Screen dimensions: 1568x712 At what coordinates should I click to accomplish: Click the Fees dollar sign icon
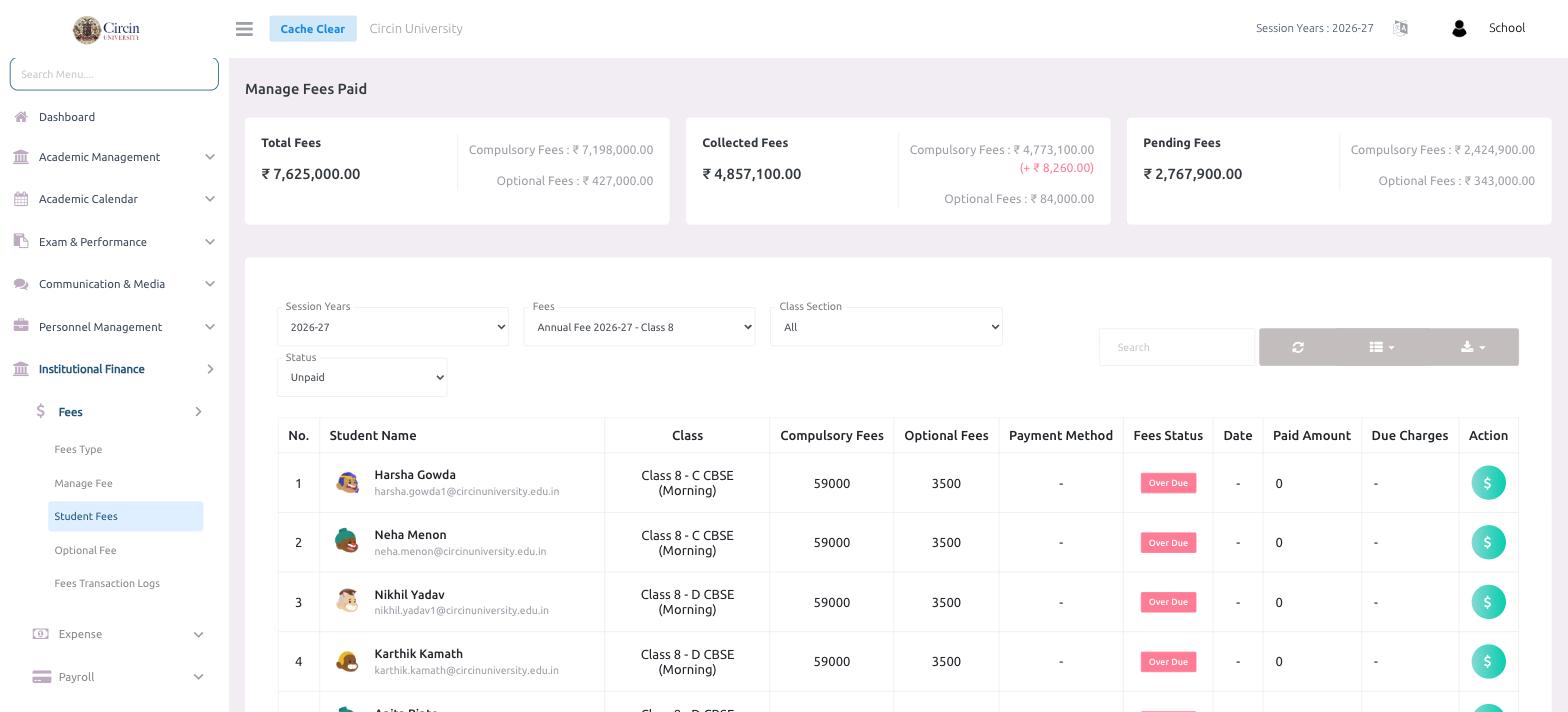click(x=40, y=411)
